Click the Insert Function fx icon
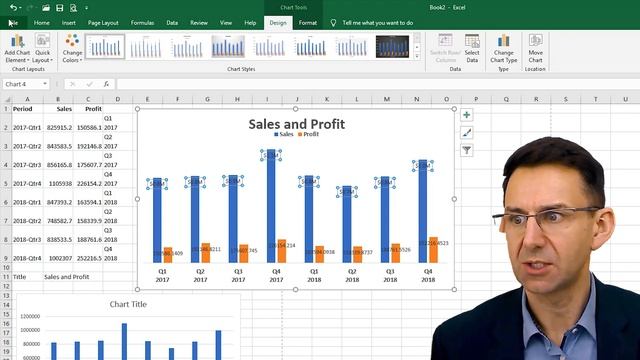 [x=106, y=84]
